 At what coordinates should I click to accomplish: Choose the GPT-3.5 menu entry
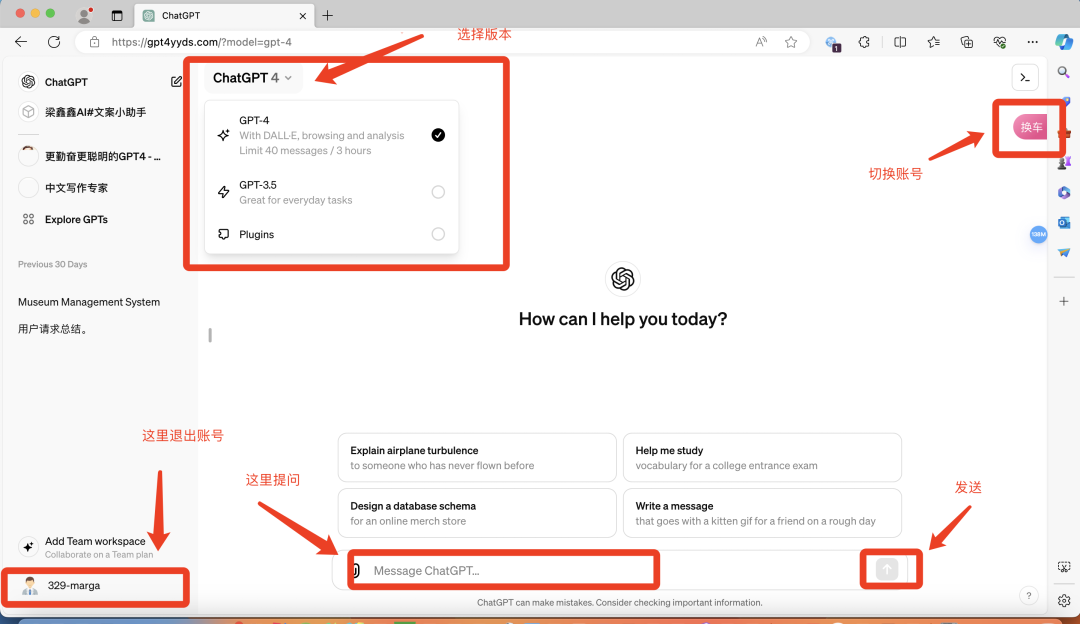tap(331, 192)
